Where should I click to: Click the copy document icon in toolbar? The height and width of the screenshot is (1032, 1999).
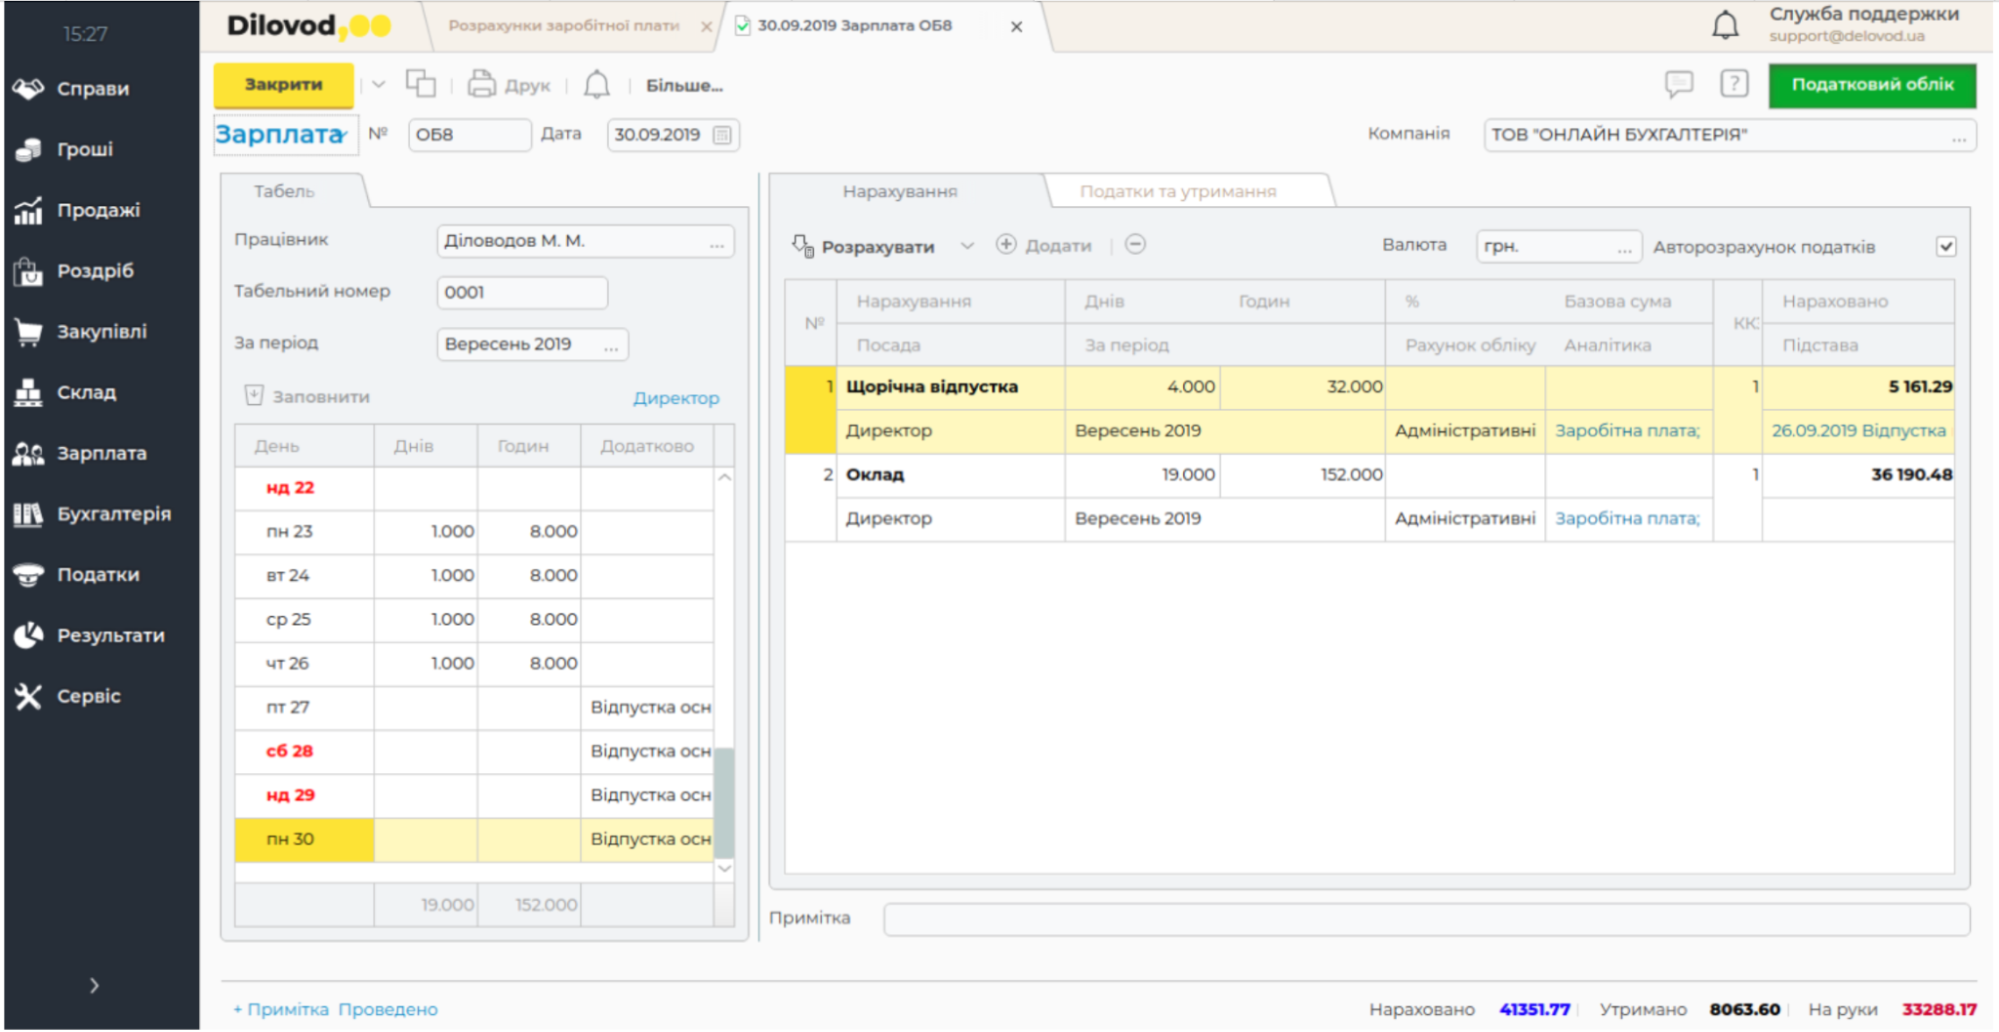pyautogui.click(x=420, y=84)
